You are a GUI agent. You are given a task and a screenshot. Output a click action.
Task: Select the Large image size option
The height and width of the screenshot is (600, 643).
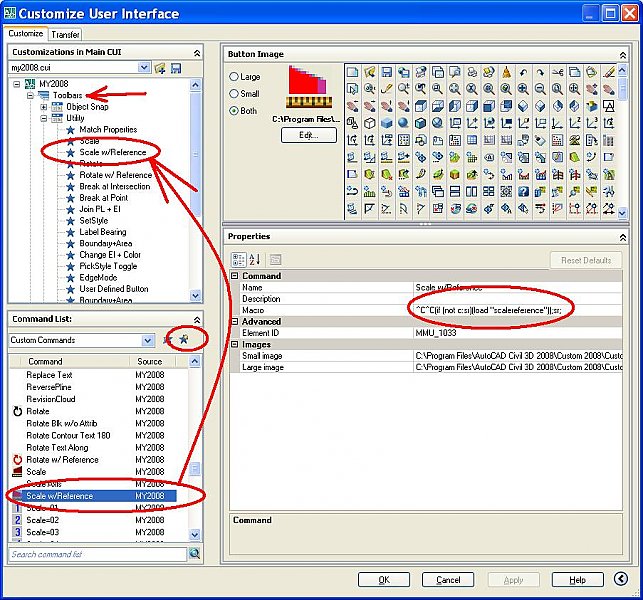[235, 77]
